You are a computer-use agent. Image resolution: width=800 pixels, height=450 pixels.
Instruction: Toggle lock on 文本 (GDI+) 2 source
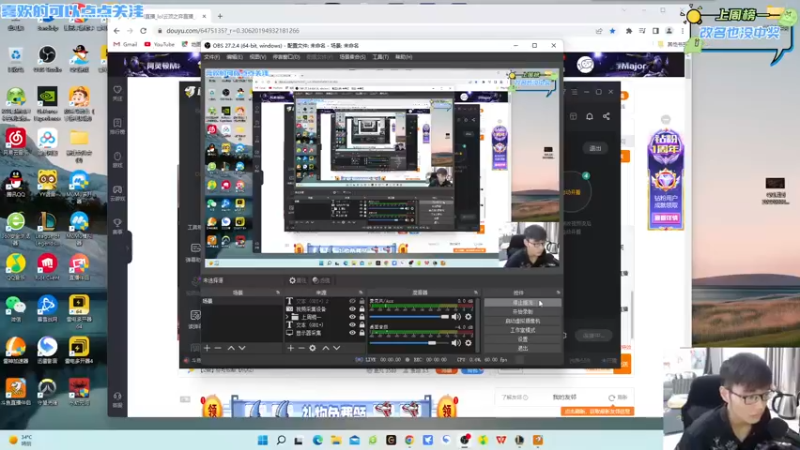pos(362,301)
